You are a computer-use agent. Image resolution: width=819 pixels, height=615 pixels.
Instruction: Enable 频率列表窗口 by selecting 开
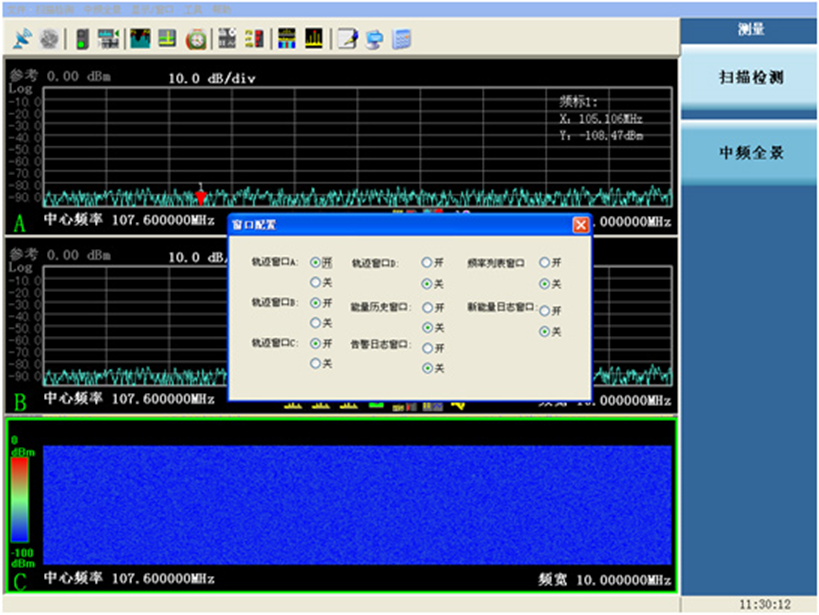[545, 262]
